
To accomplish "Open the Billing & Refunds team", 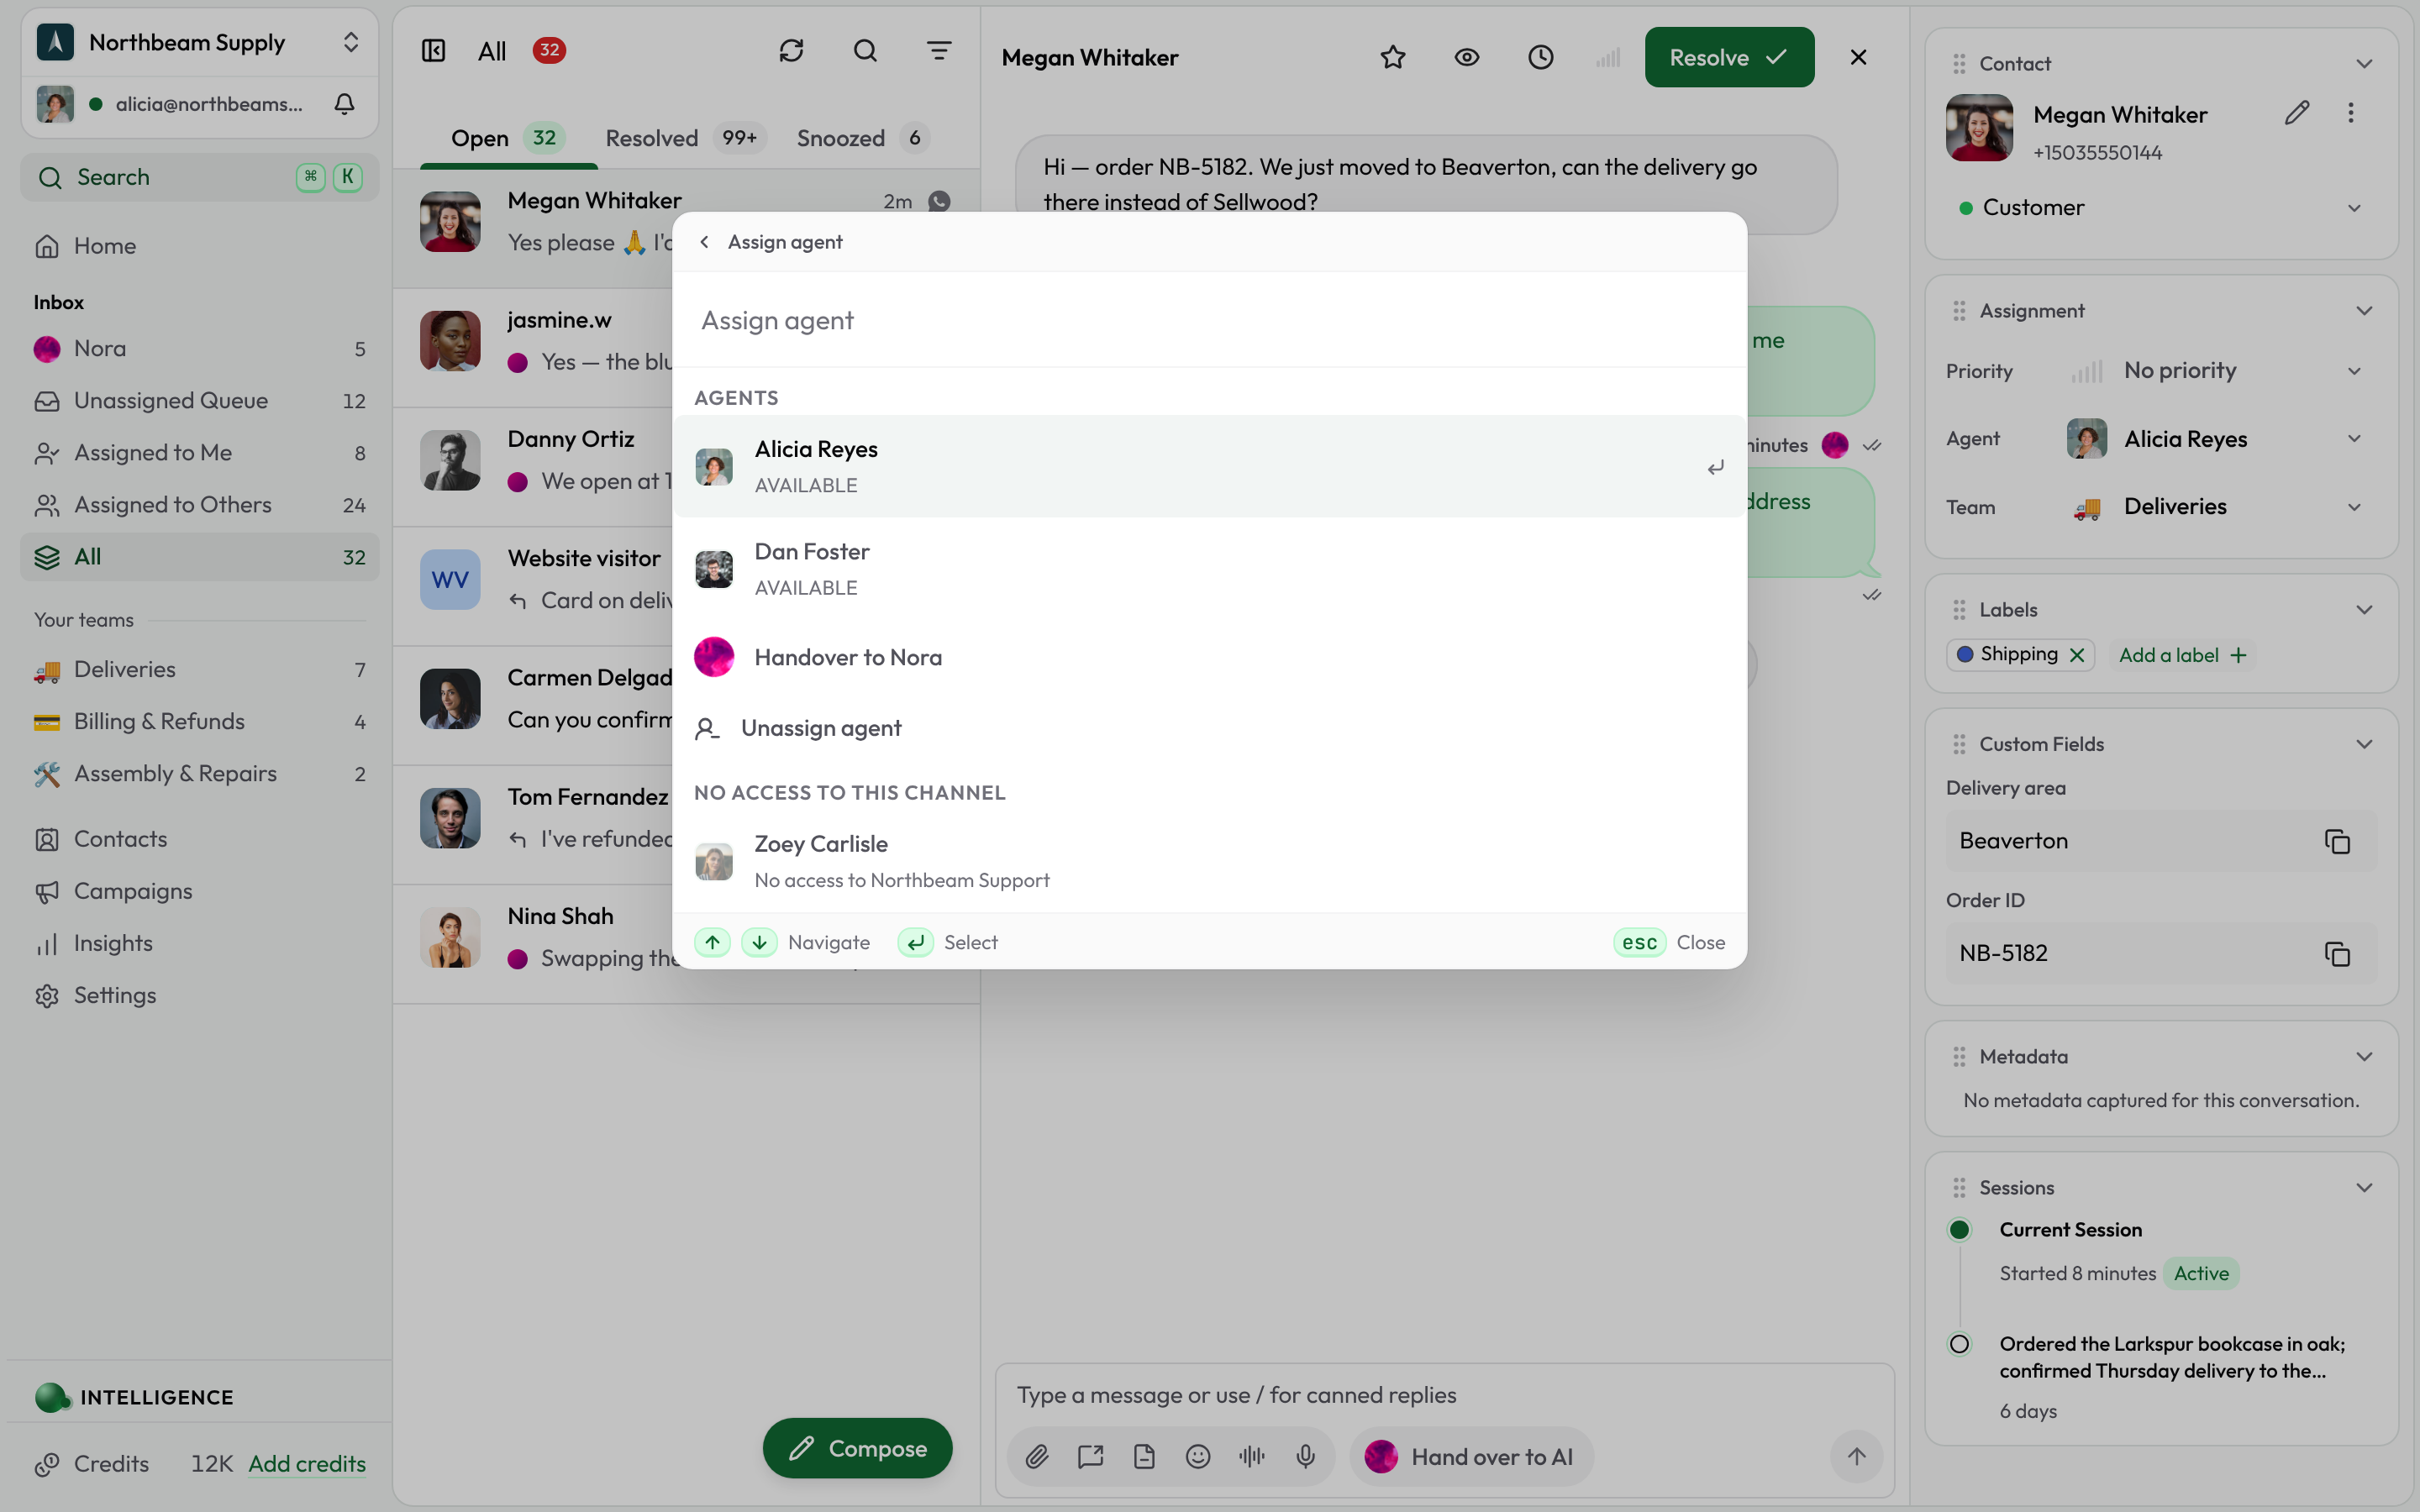I will pyautogui.click(x=200, y=721).
